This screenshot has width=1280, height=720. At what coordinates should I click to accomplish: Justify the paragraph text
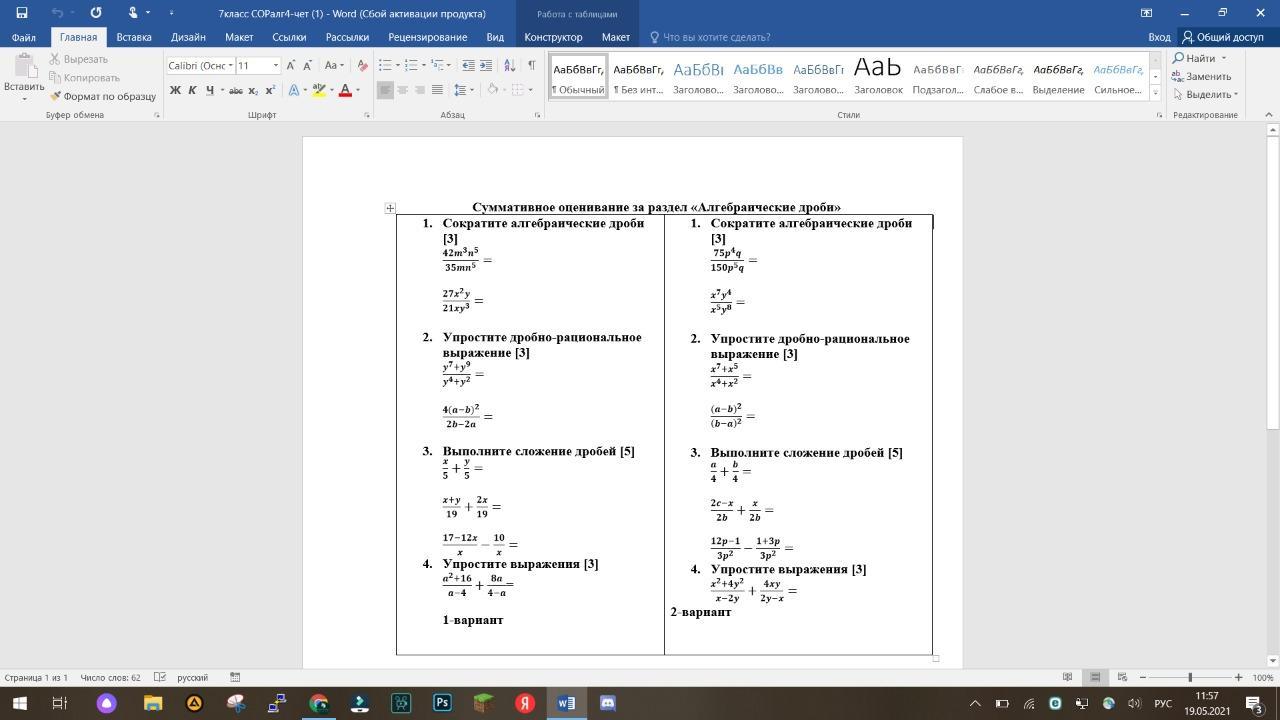click(x=436, y=90)
